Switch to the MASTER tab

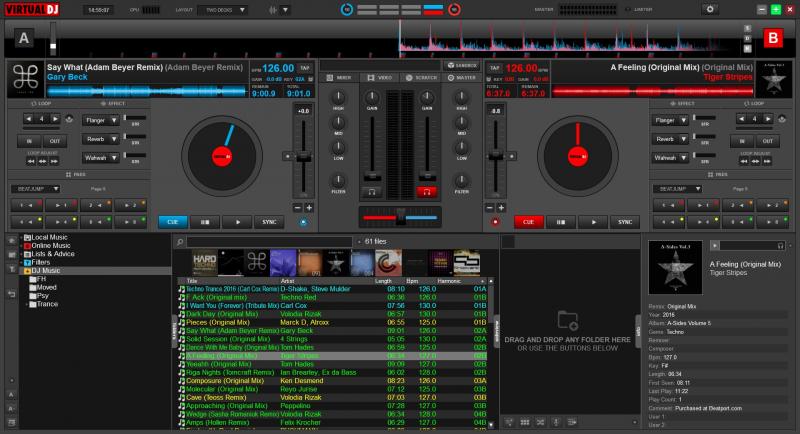tap(462, 78)
